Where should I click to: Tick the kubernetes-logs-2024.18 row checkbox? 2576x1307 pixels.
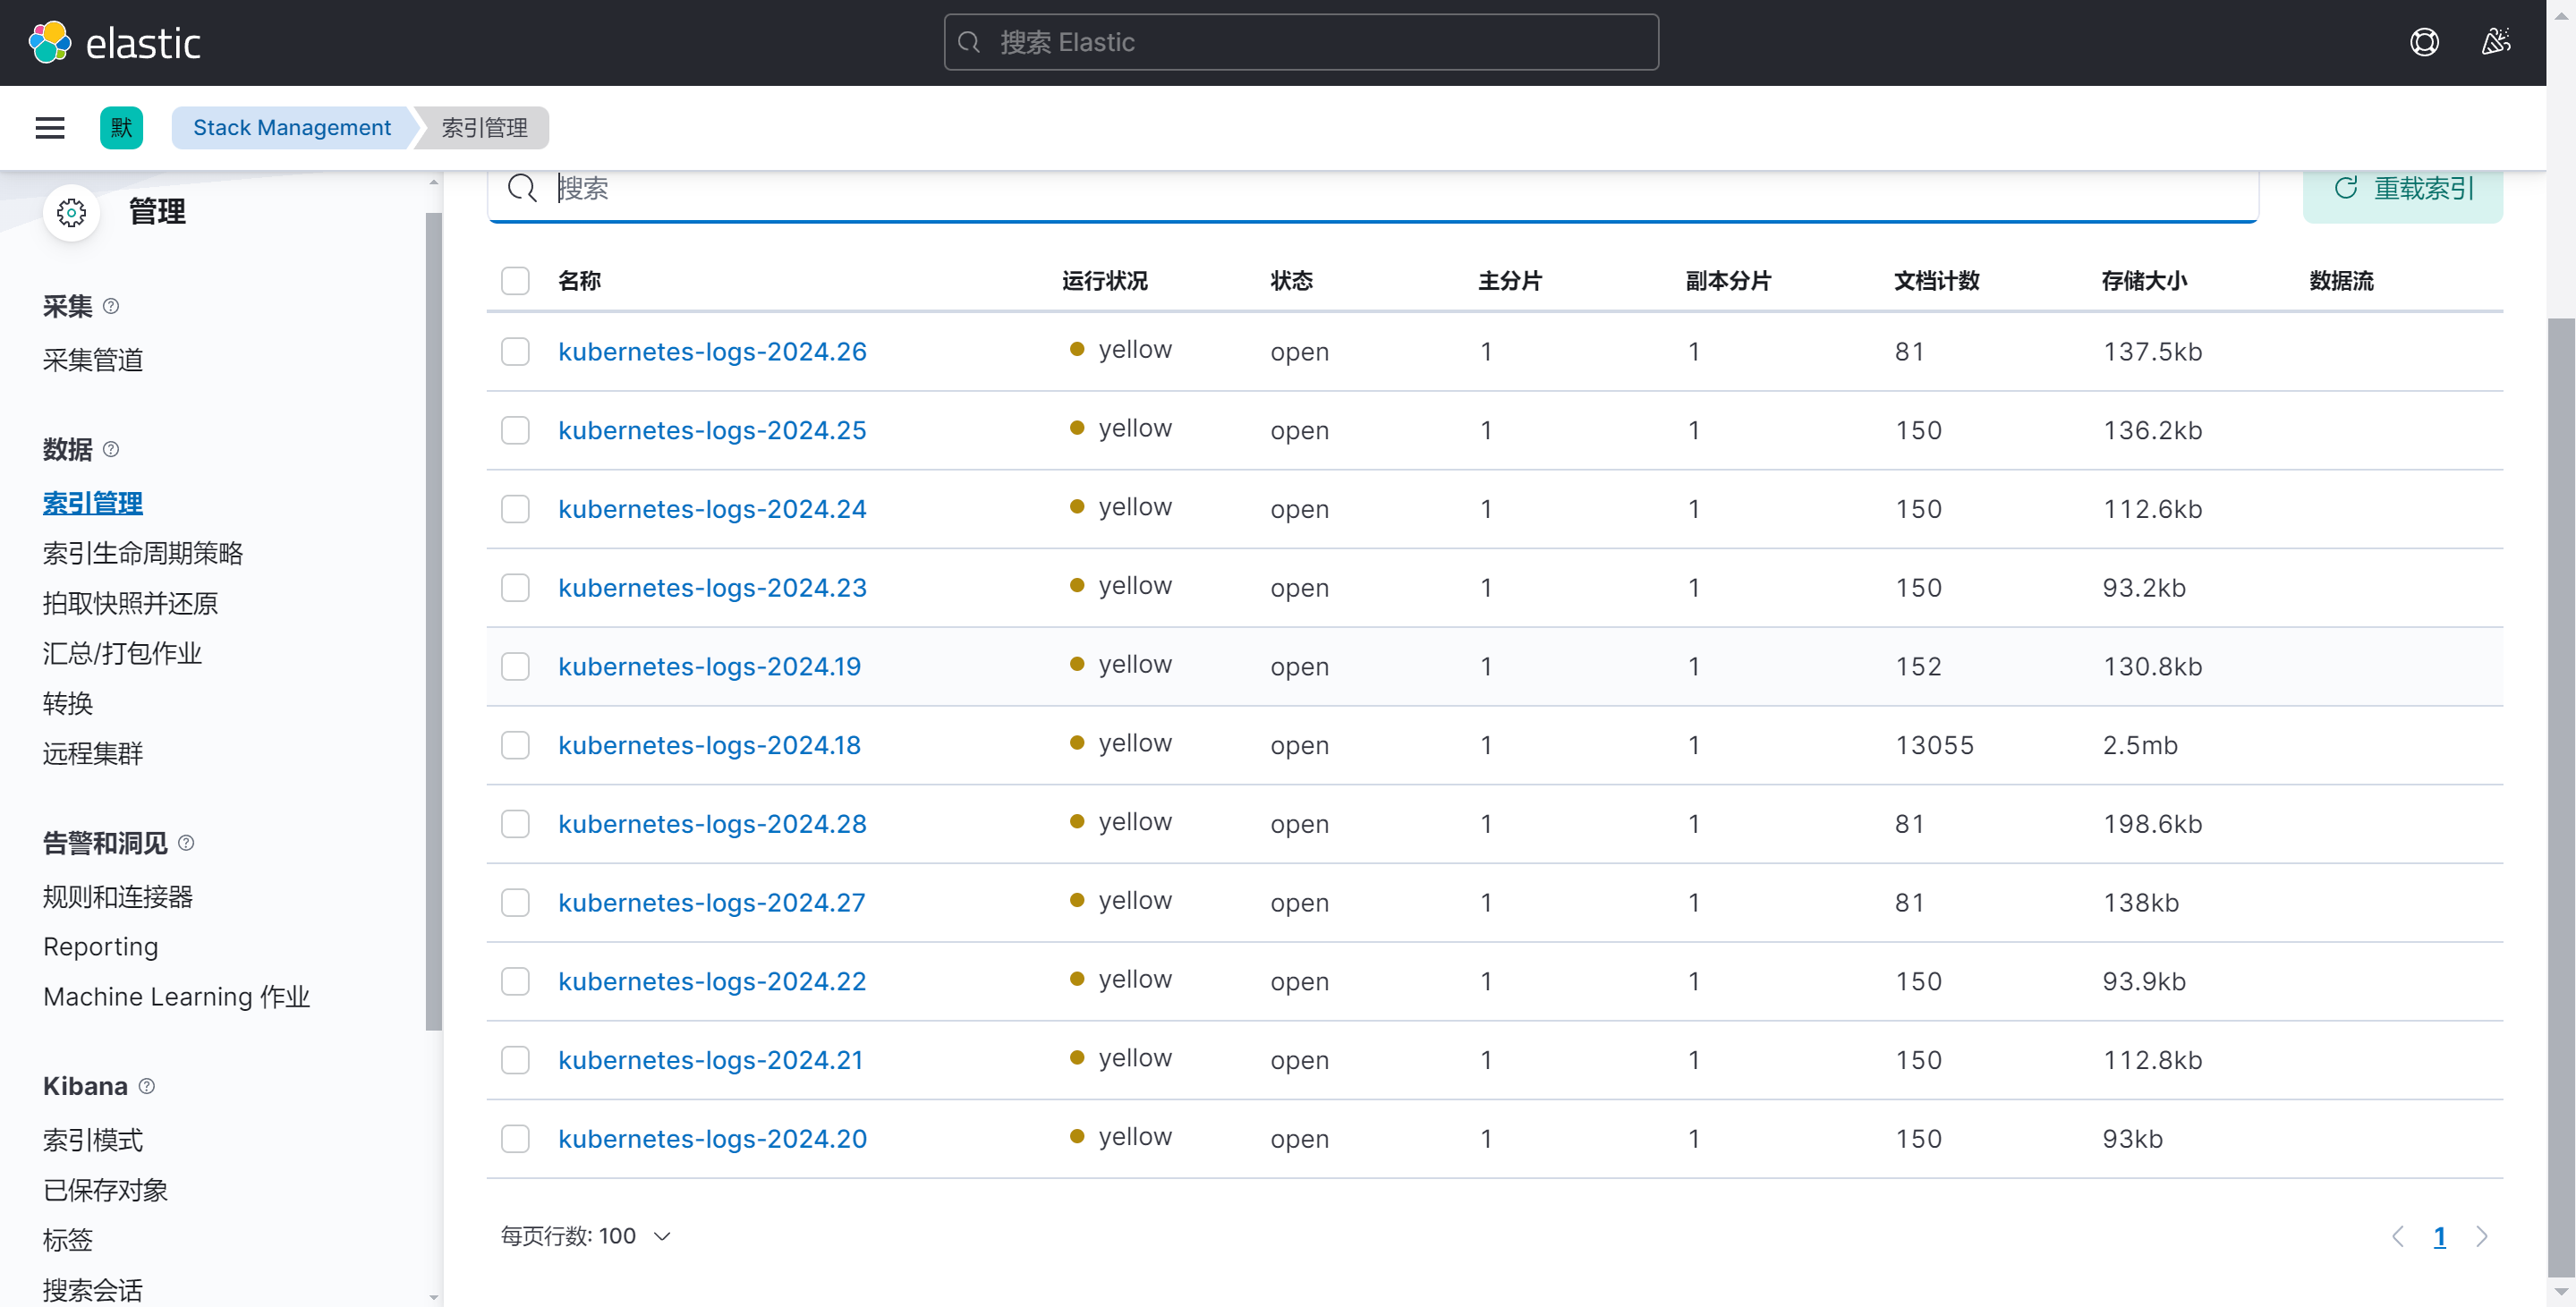515,745
